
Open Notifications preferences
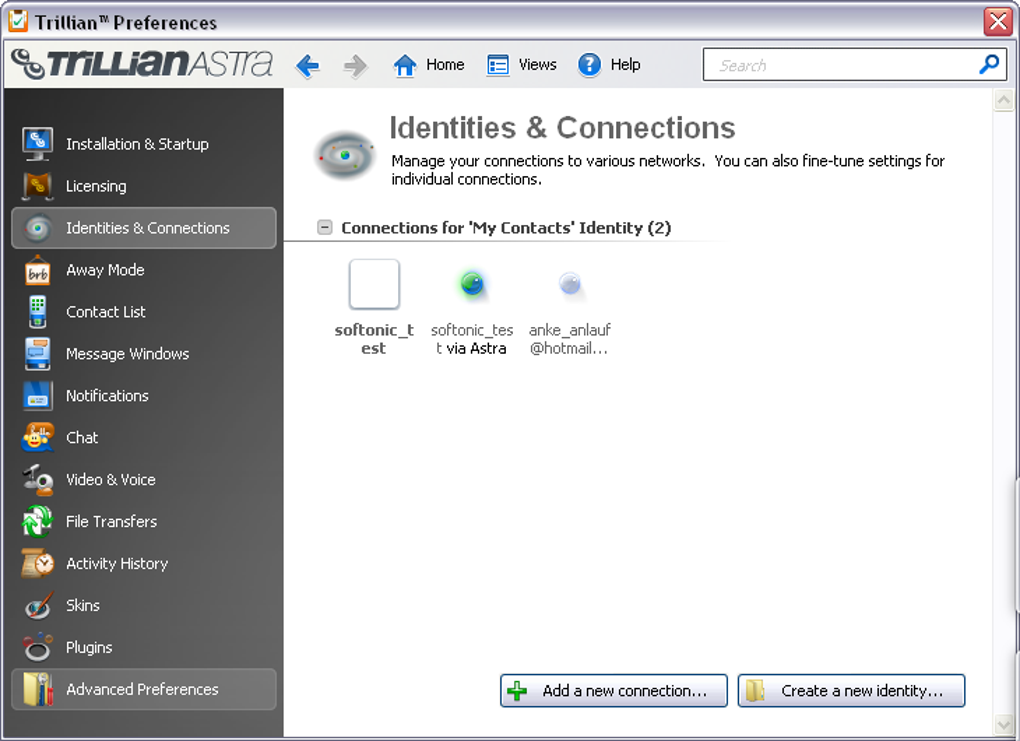click(105, 396)
